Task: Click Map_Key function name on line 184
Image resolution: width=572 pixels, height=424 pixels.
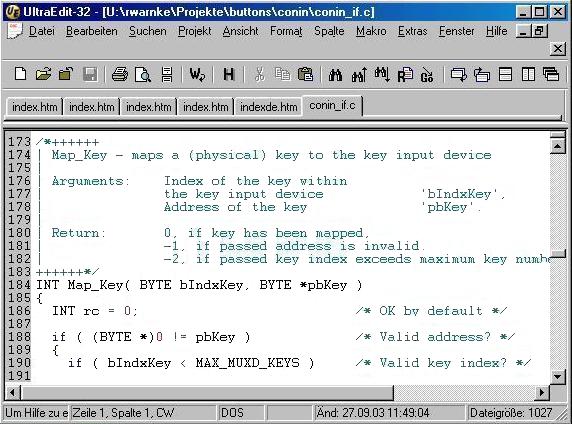Action: (96, 285)
